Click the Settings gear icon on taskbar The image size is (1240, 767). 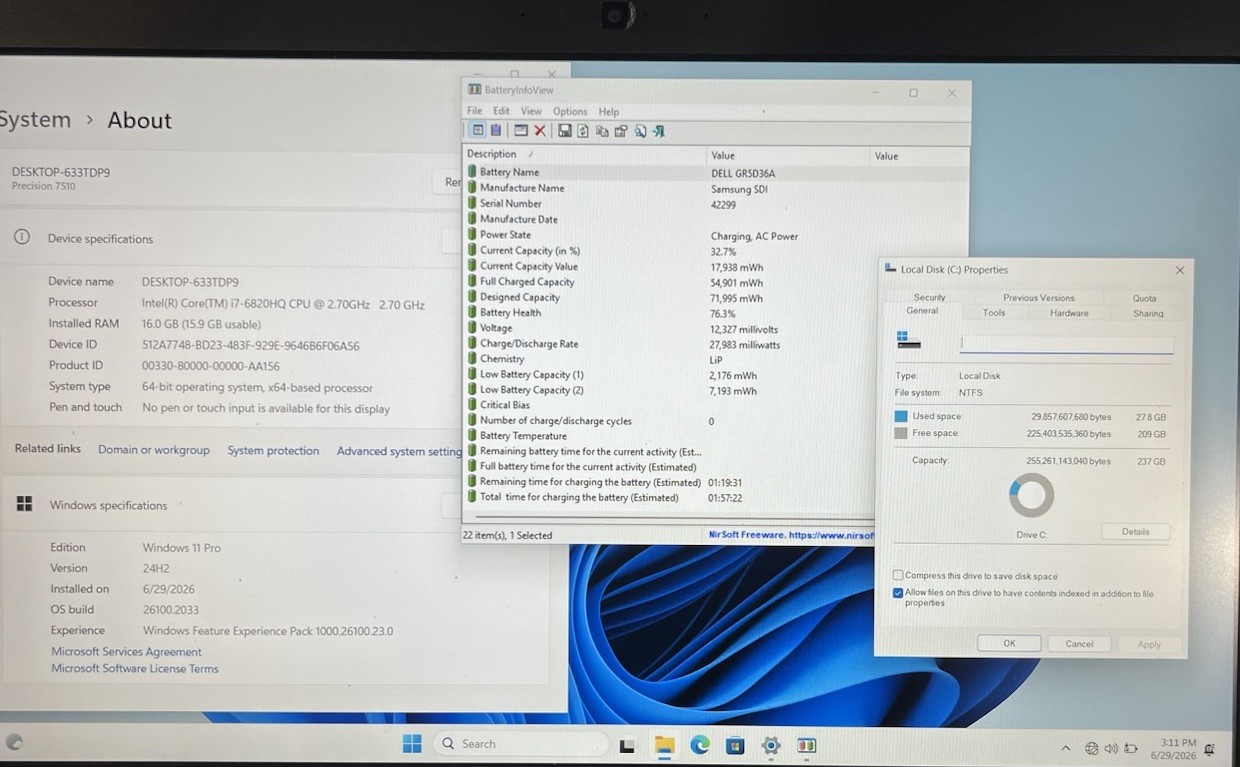tap(771, 744)
